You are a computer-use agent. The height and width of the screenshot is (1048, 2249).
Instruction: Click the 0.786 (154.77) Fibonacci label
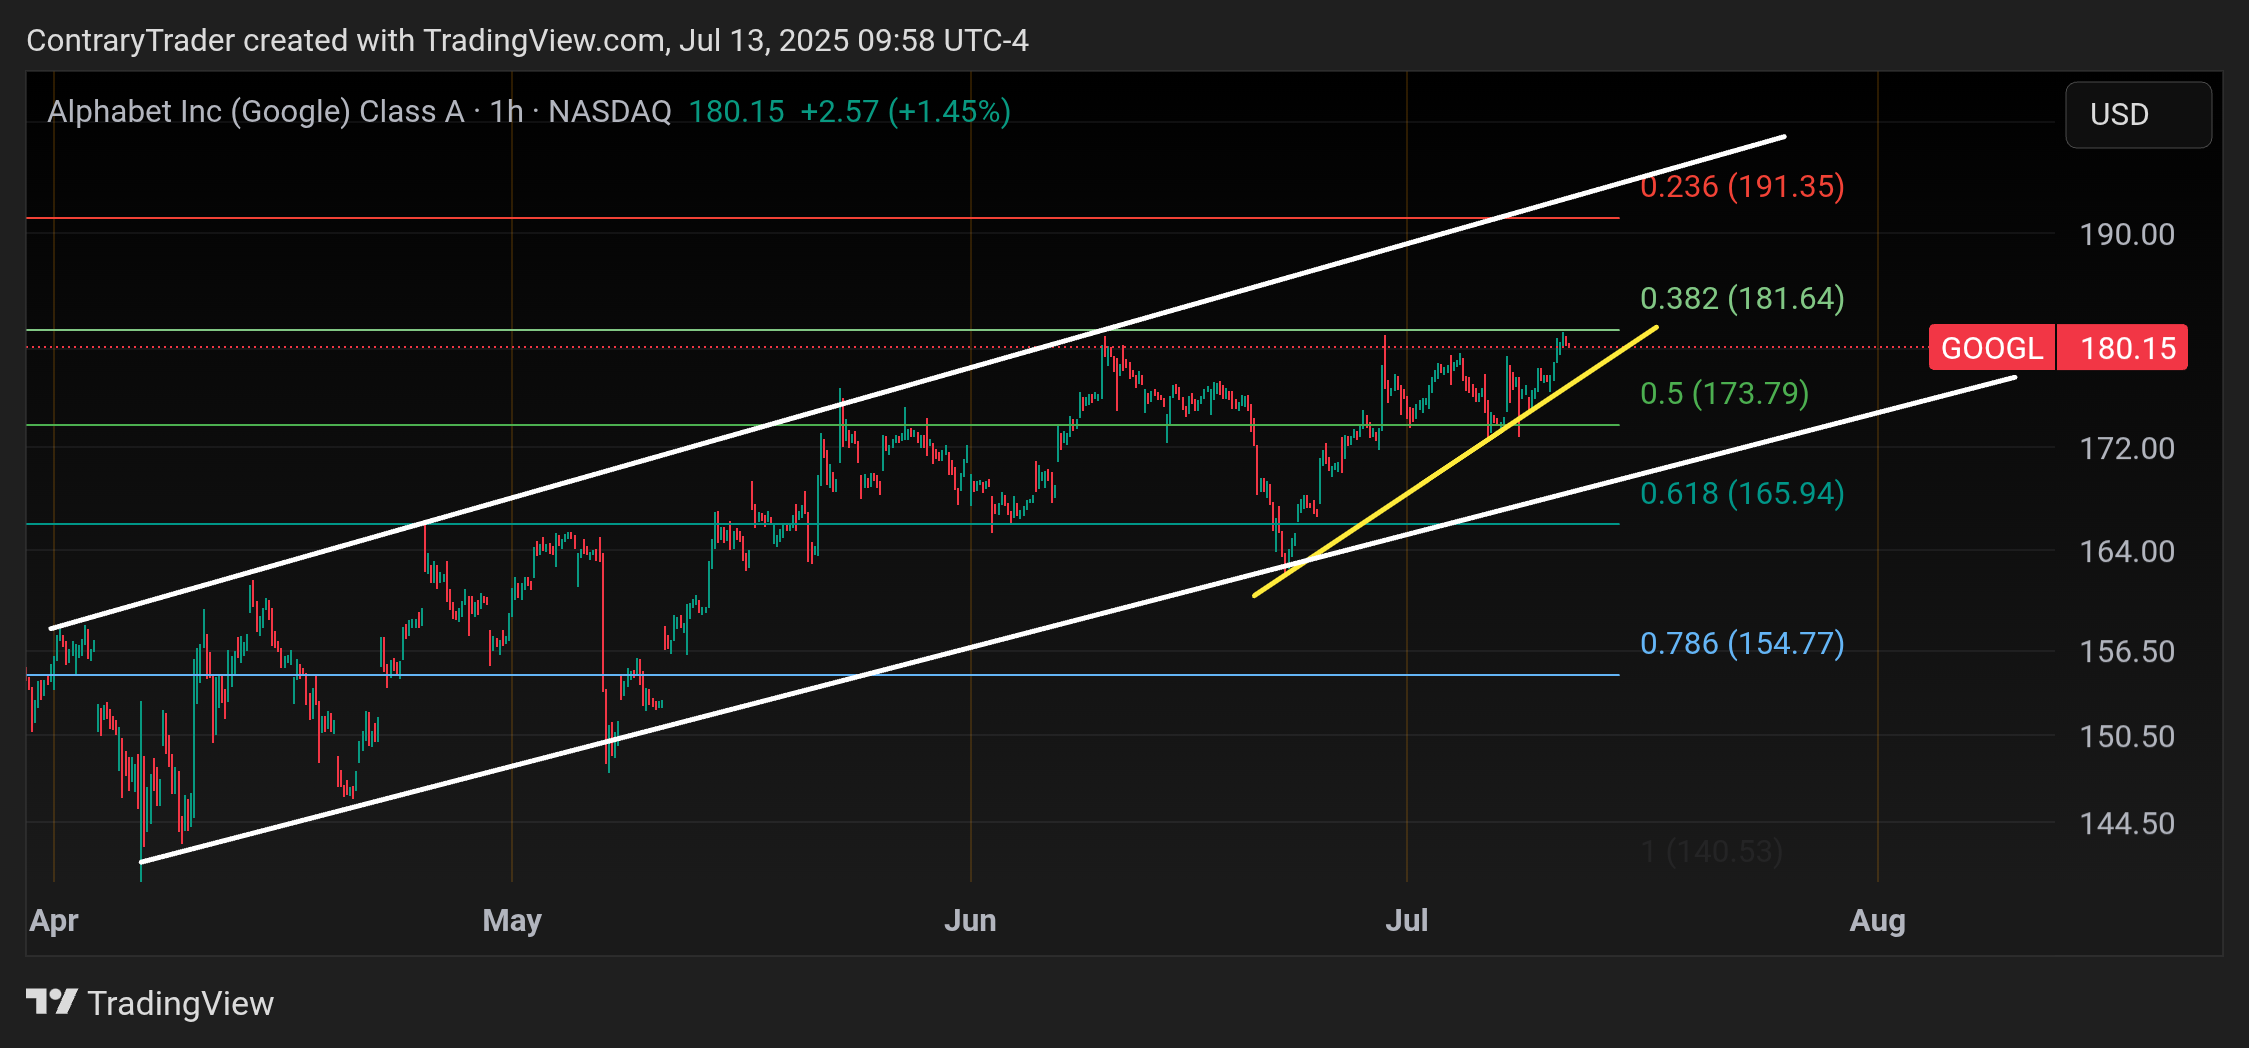point(1742,644)
